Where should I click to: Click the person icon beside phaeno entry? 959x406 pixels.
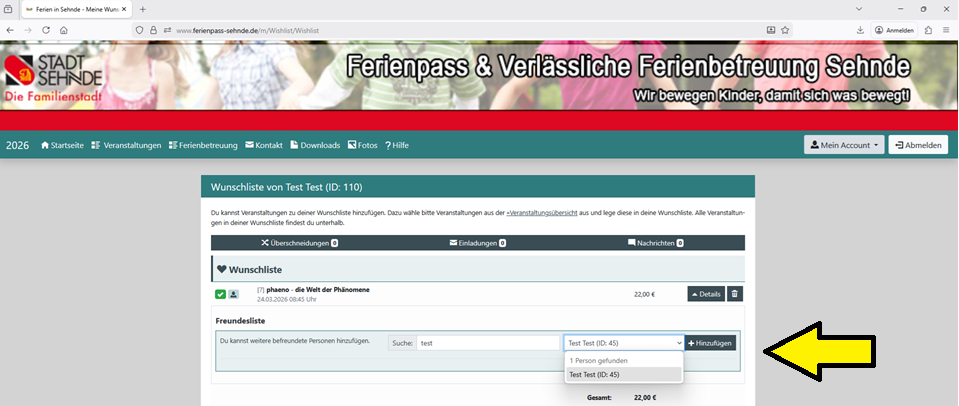coord(233,294)
